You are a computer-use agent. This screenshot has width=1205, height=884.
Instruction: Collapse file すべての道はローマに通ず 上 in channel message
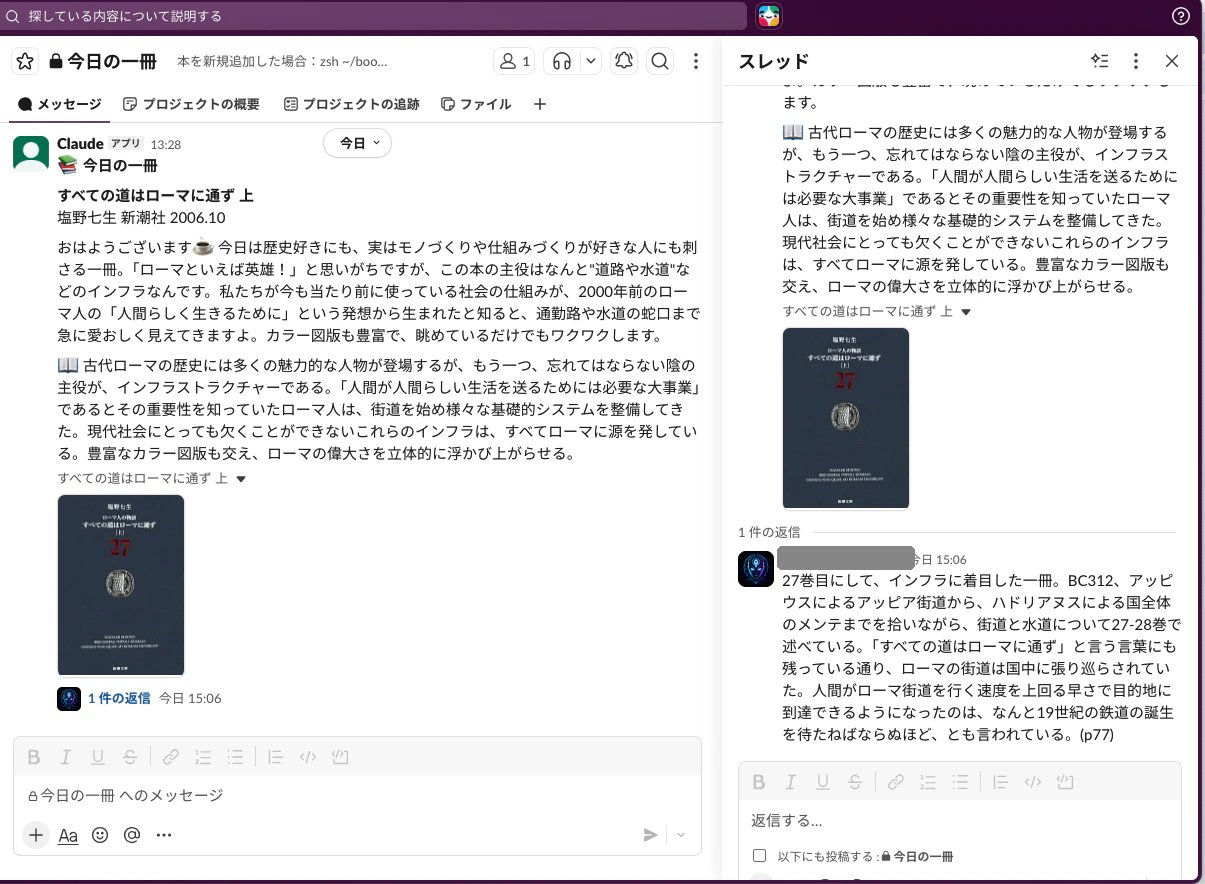(x=241, y=479)
